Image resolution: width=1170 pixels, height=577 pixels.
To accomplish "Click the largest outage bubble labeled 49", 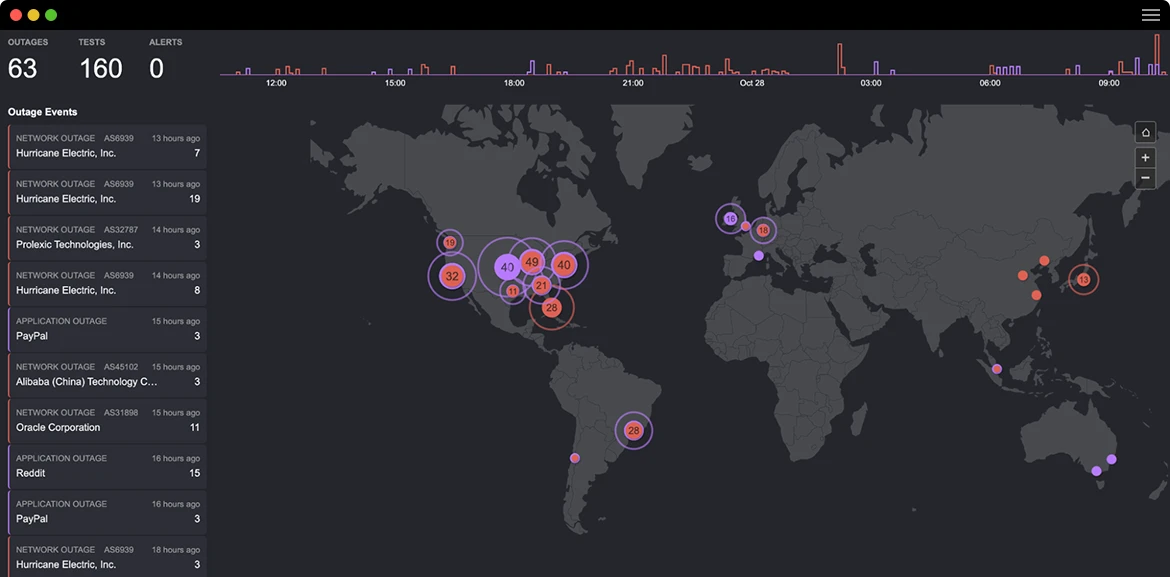I will point(531,262).
